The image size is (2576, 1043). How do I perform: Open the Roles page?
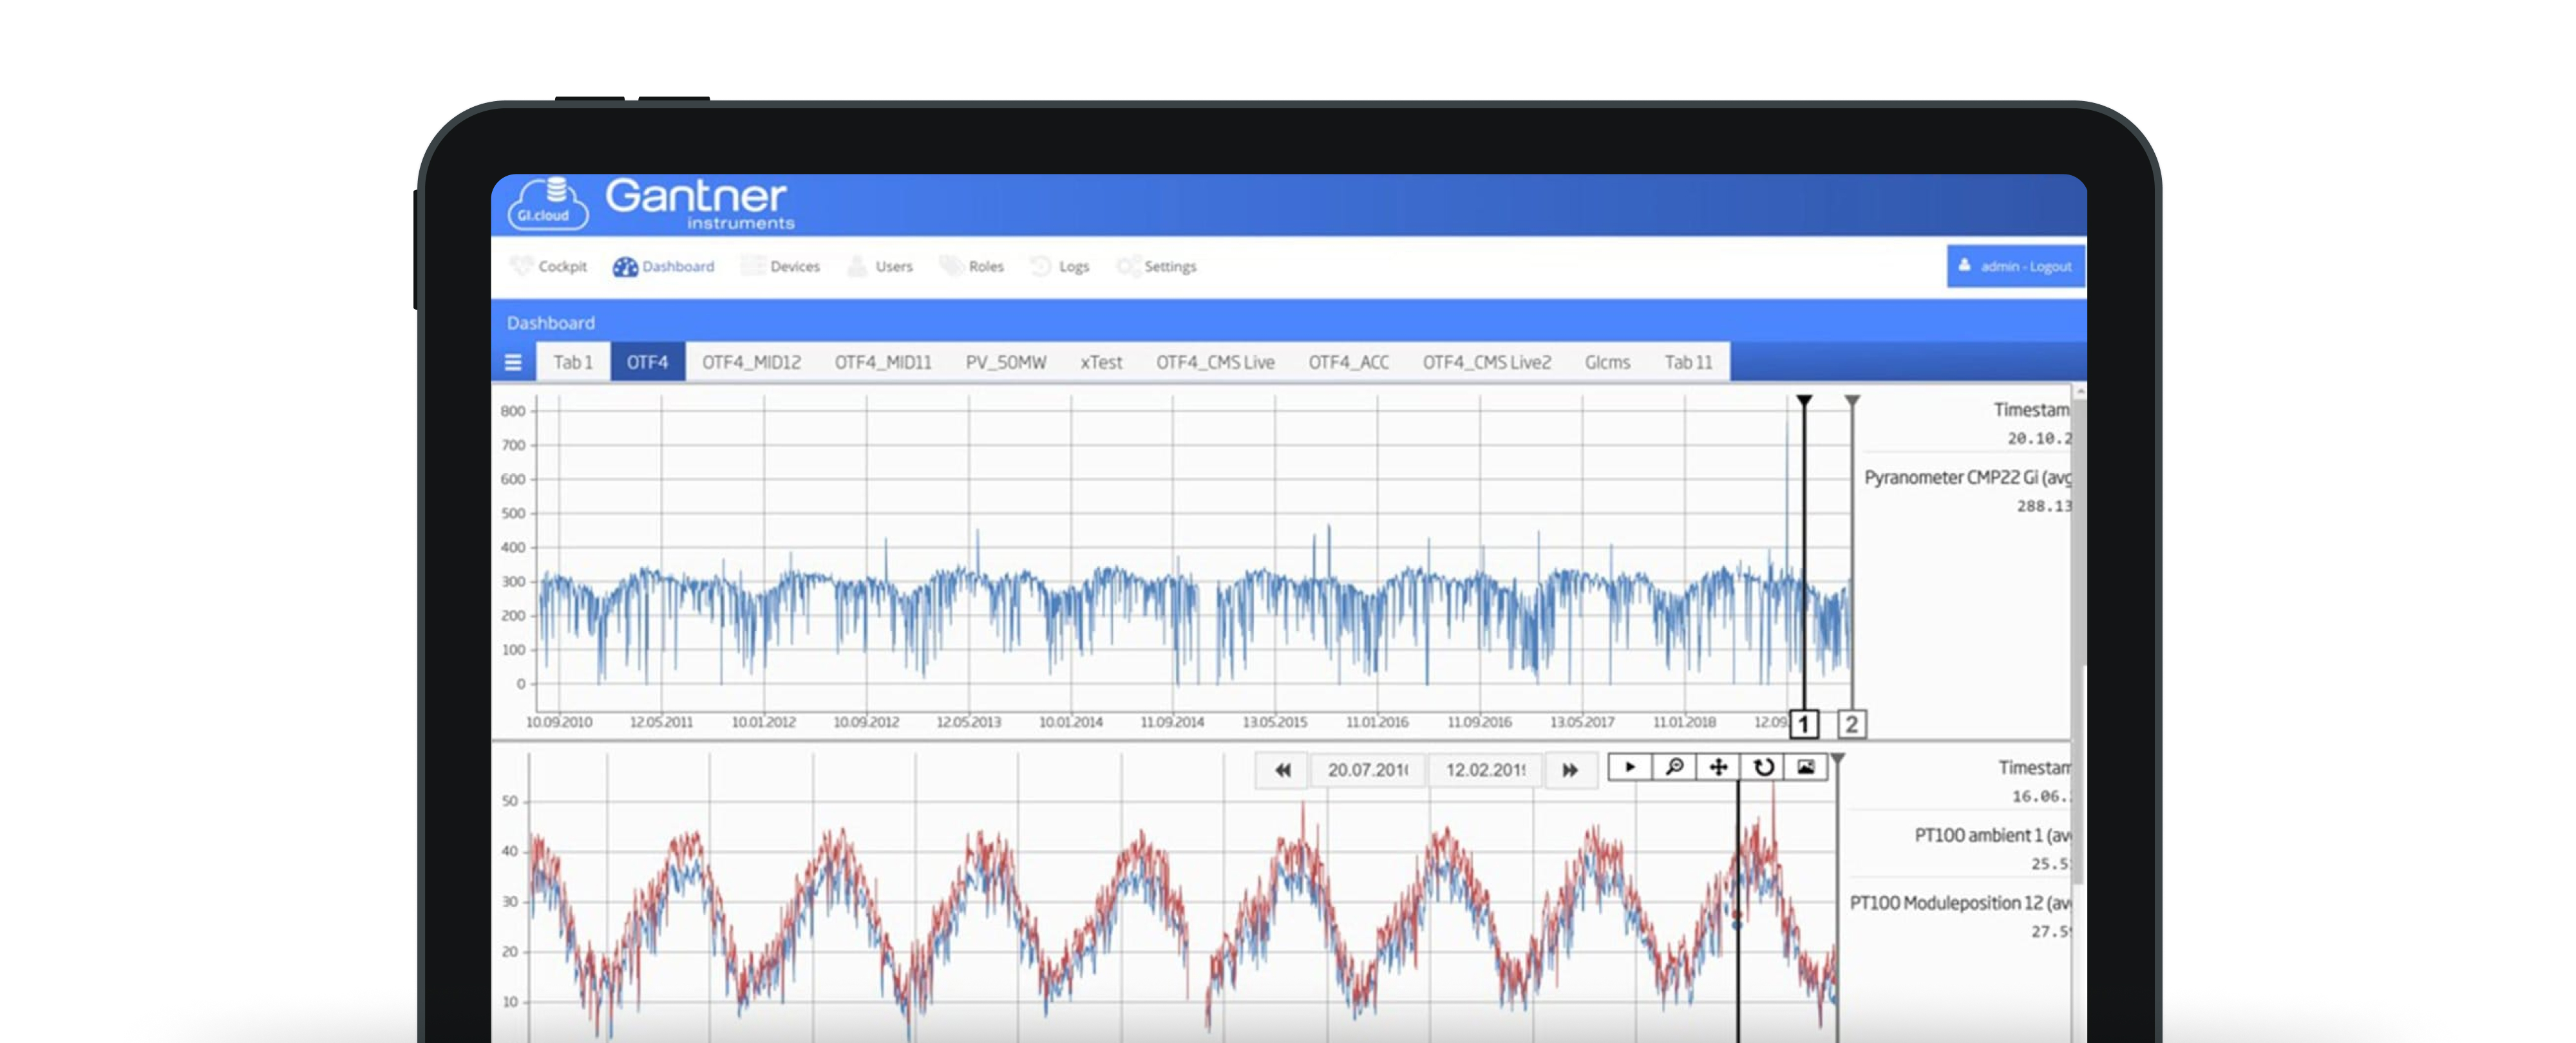[x=971, y=266]
